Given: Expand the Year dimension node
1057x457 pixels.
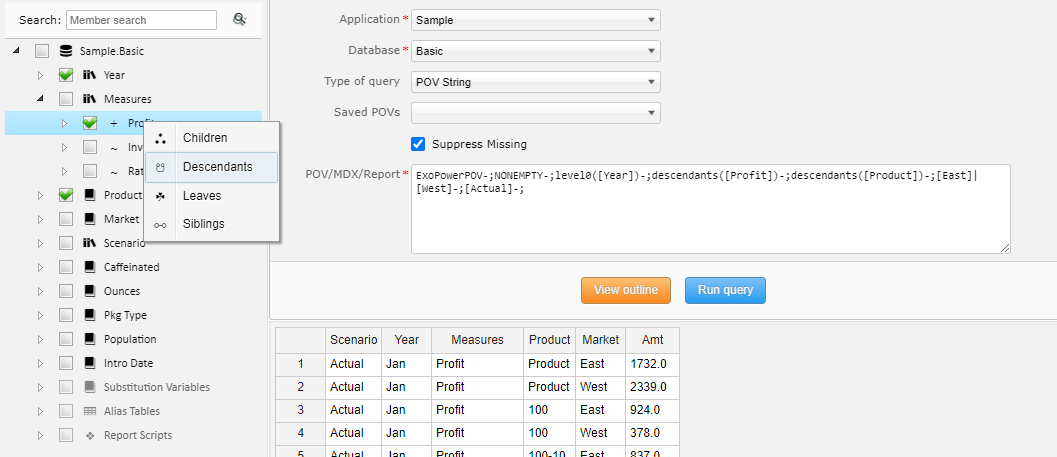Looking at the screenshot, I should coord(40,75).
